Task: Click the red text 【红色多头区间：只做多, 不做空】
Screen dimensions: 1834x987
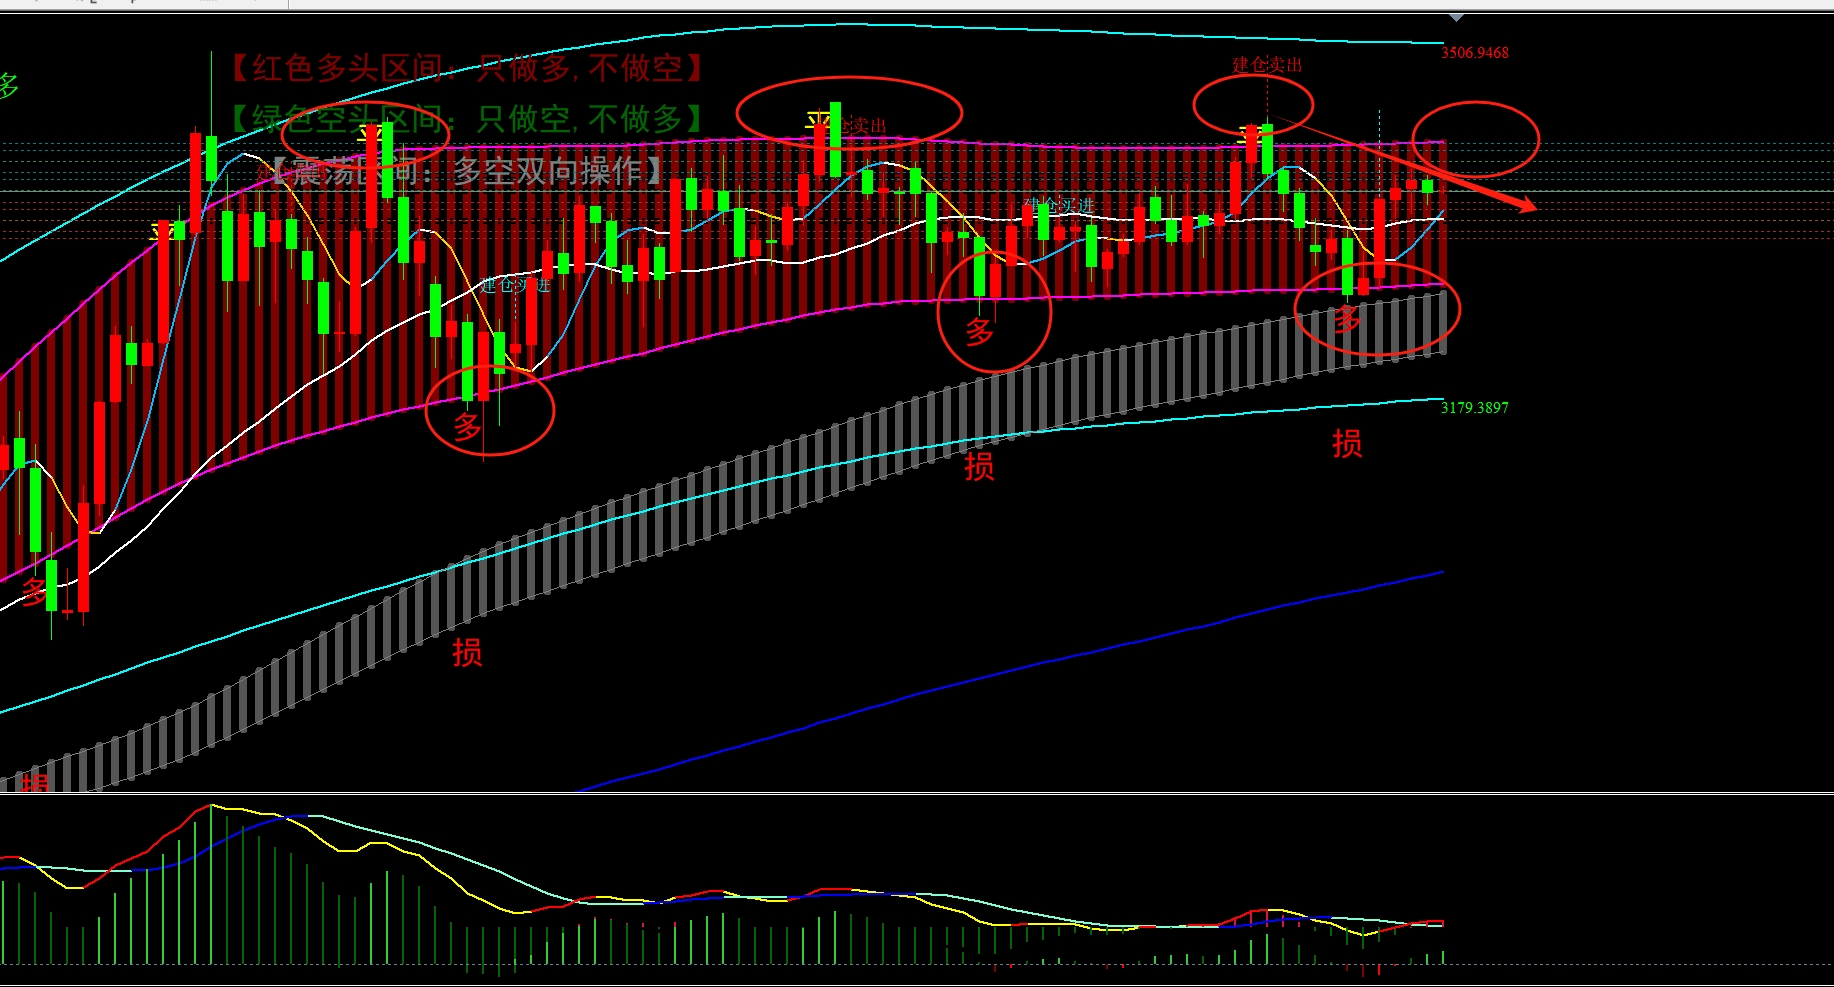Action: [x=467, y=68]
